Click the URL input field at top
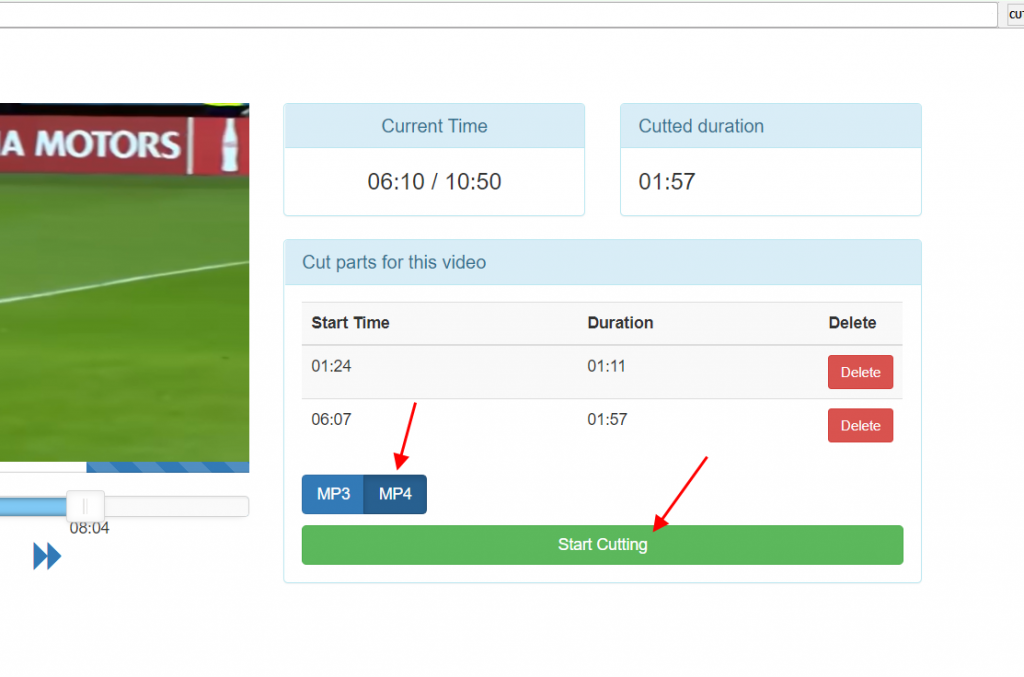The height and width of the screenshot is (677, 1024). pyautogui.click(x=498, y=15)
